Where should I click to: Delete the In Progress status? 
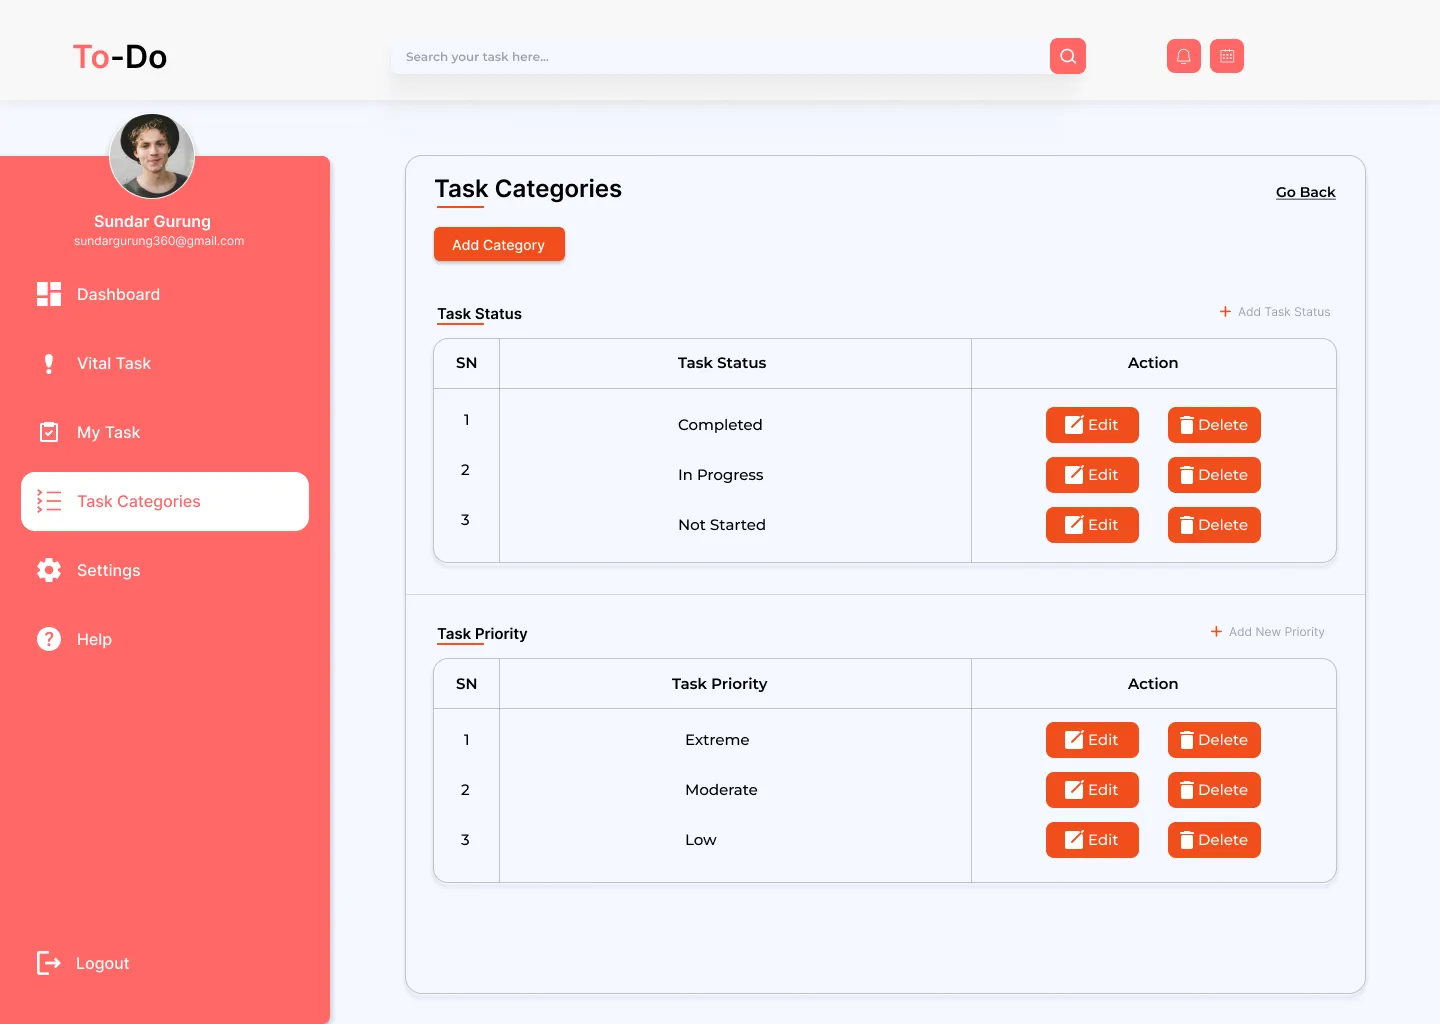coord(1214,475)
